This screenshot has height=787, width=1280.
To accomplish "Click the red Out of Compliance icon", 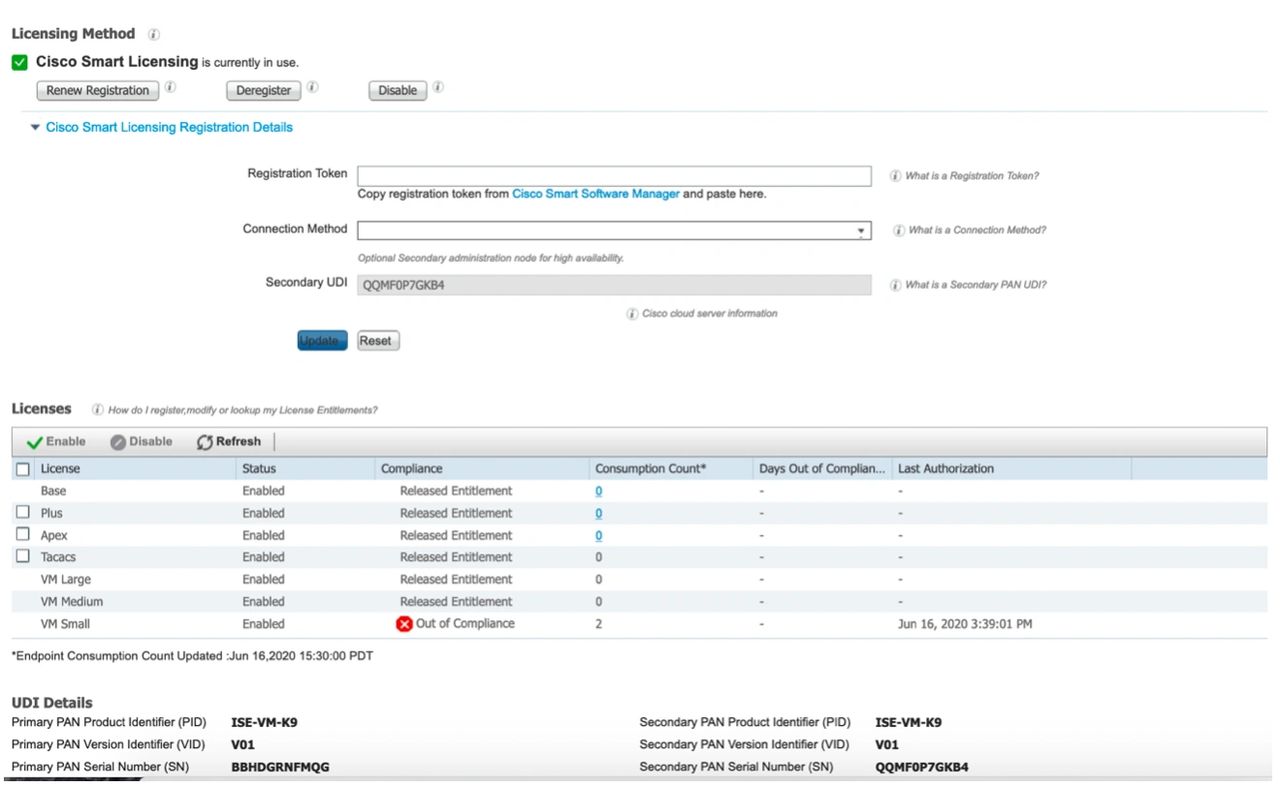I will (x=404, y=623).
